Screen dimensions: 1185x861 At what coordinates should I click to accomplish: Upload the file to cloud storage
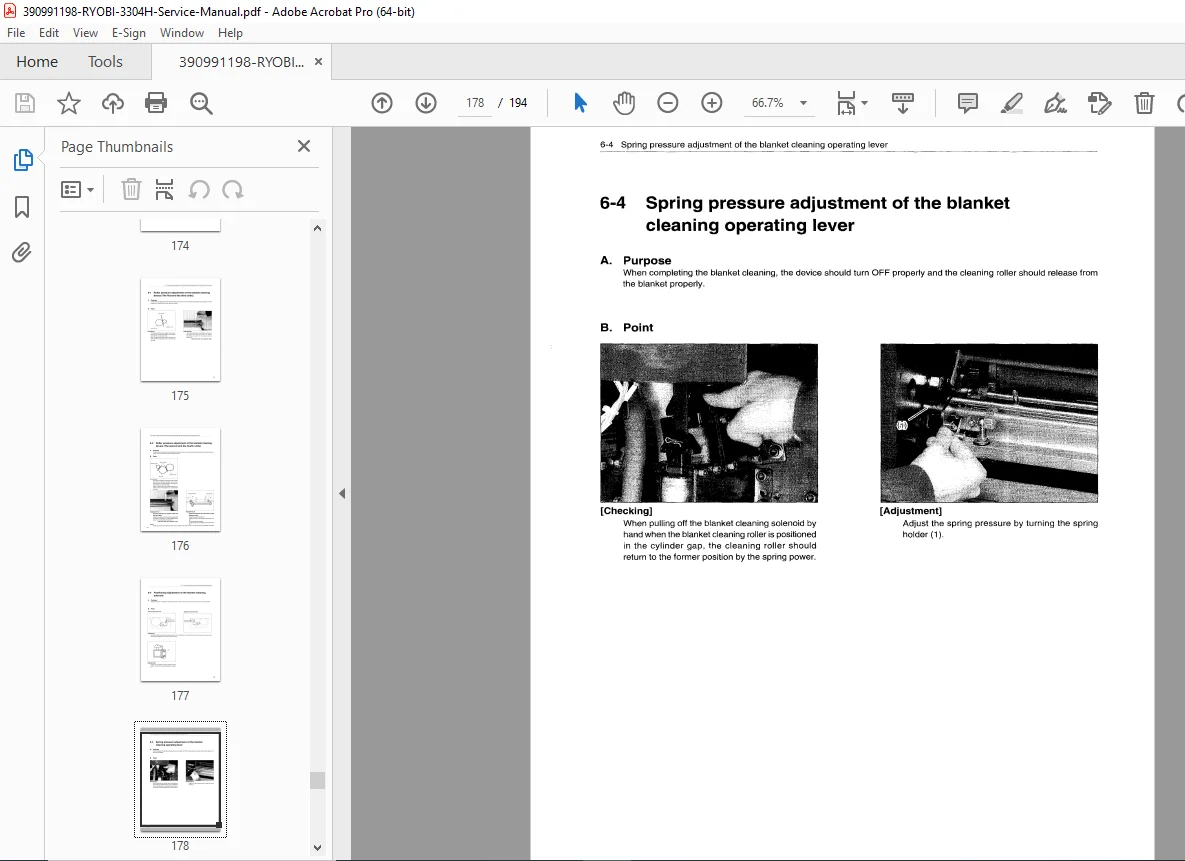[x=113, y=103]
